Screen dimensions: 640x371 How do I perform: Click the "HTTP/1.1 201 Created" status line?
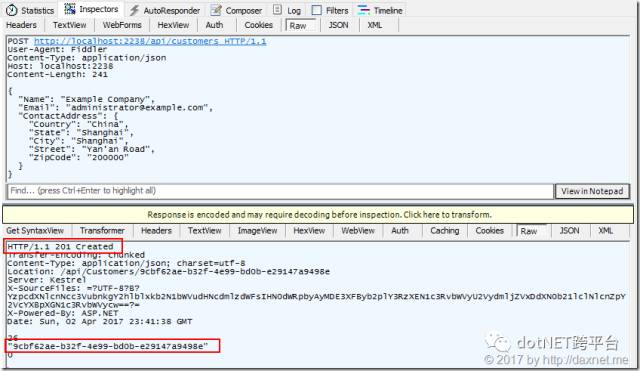[60, 247]
